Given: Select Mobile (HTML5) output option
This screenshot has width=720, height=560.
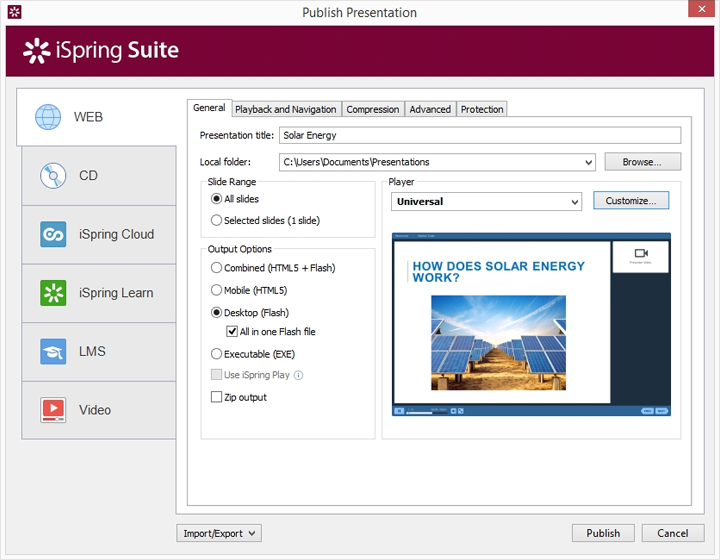Looking at the screenshot, I should [216, 290].
